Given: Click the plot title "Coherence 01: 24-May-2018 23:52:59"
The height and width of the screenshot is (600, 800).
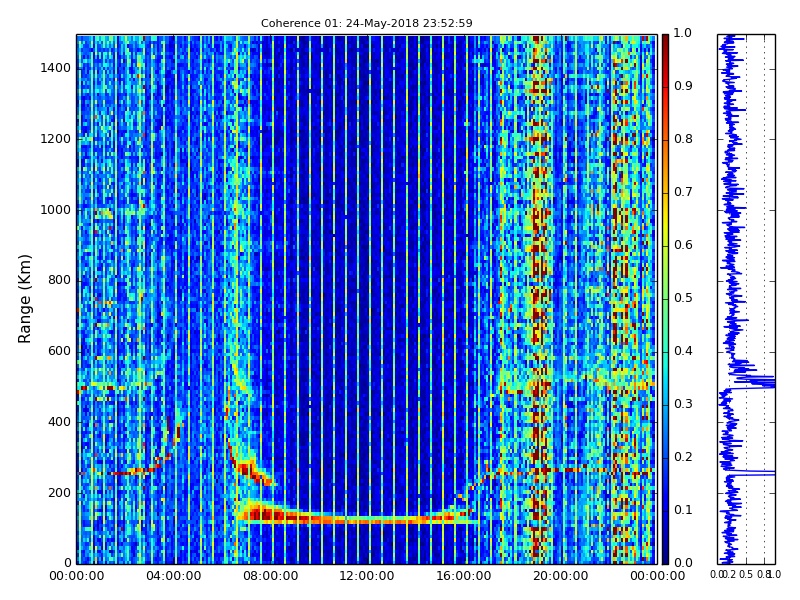Looking at the screenshot, I should [366, 23].
